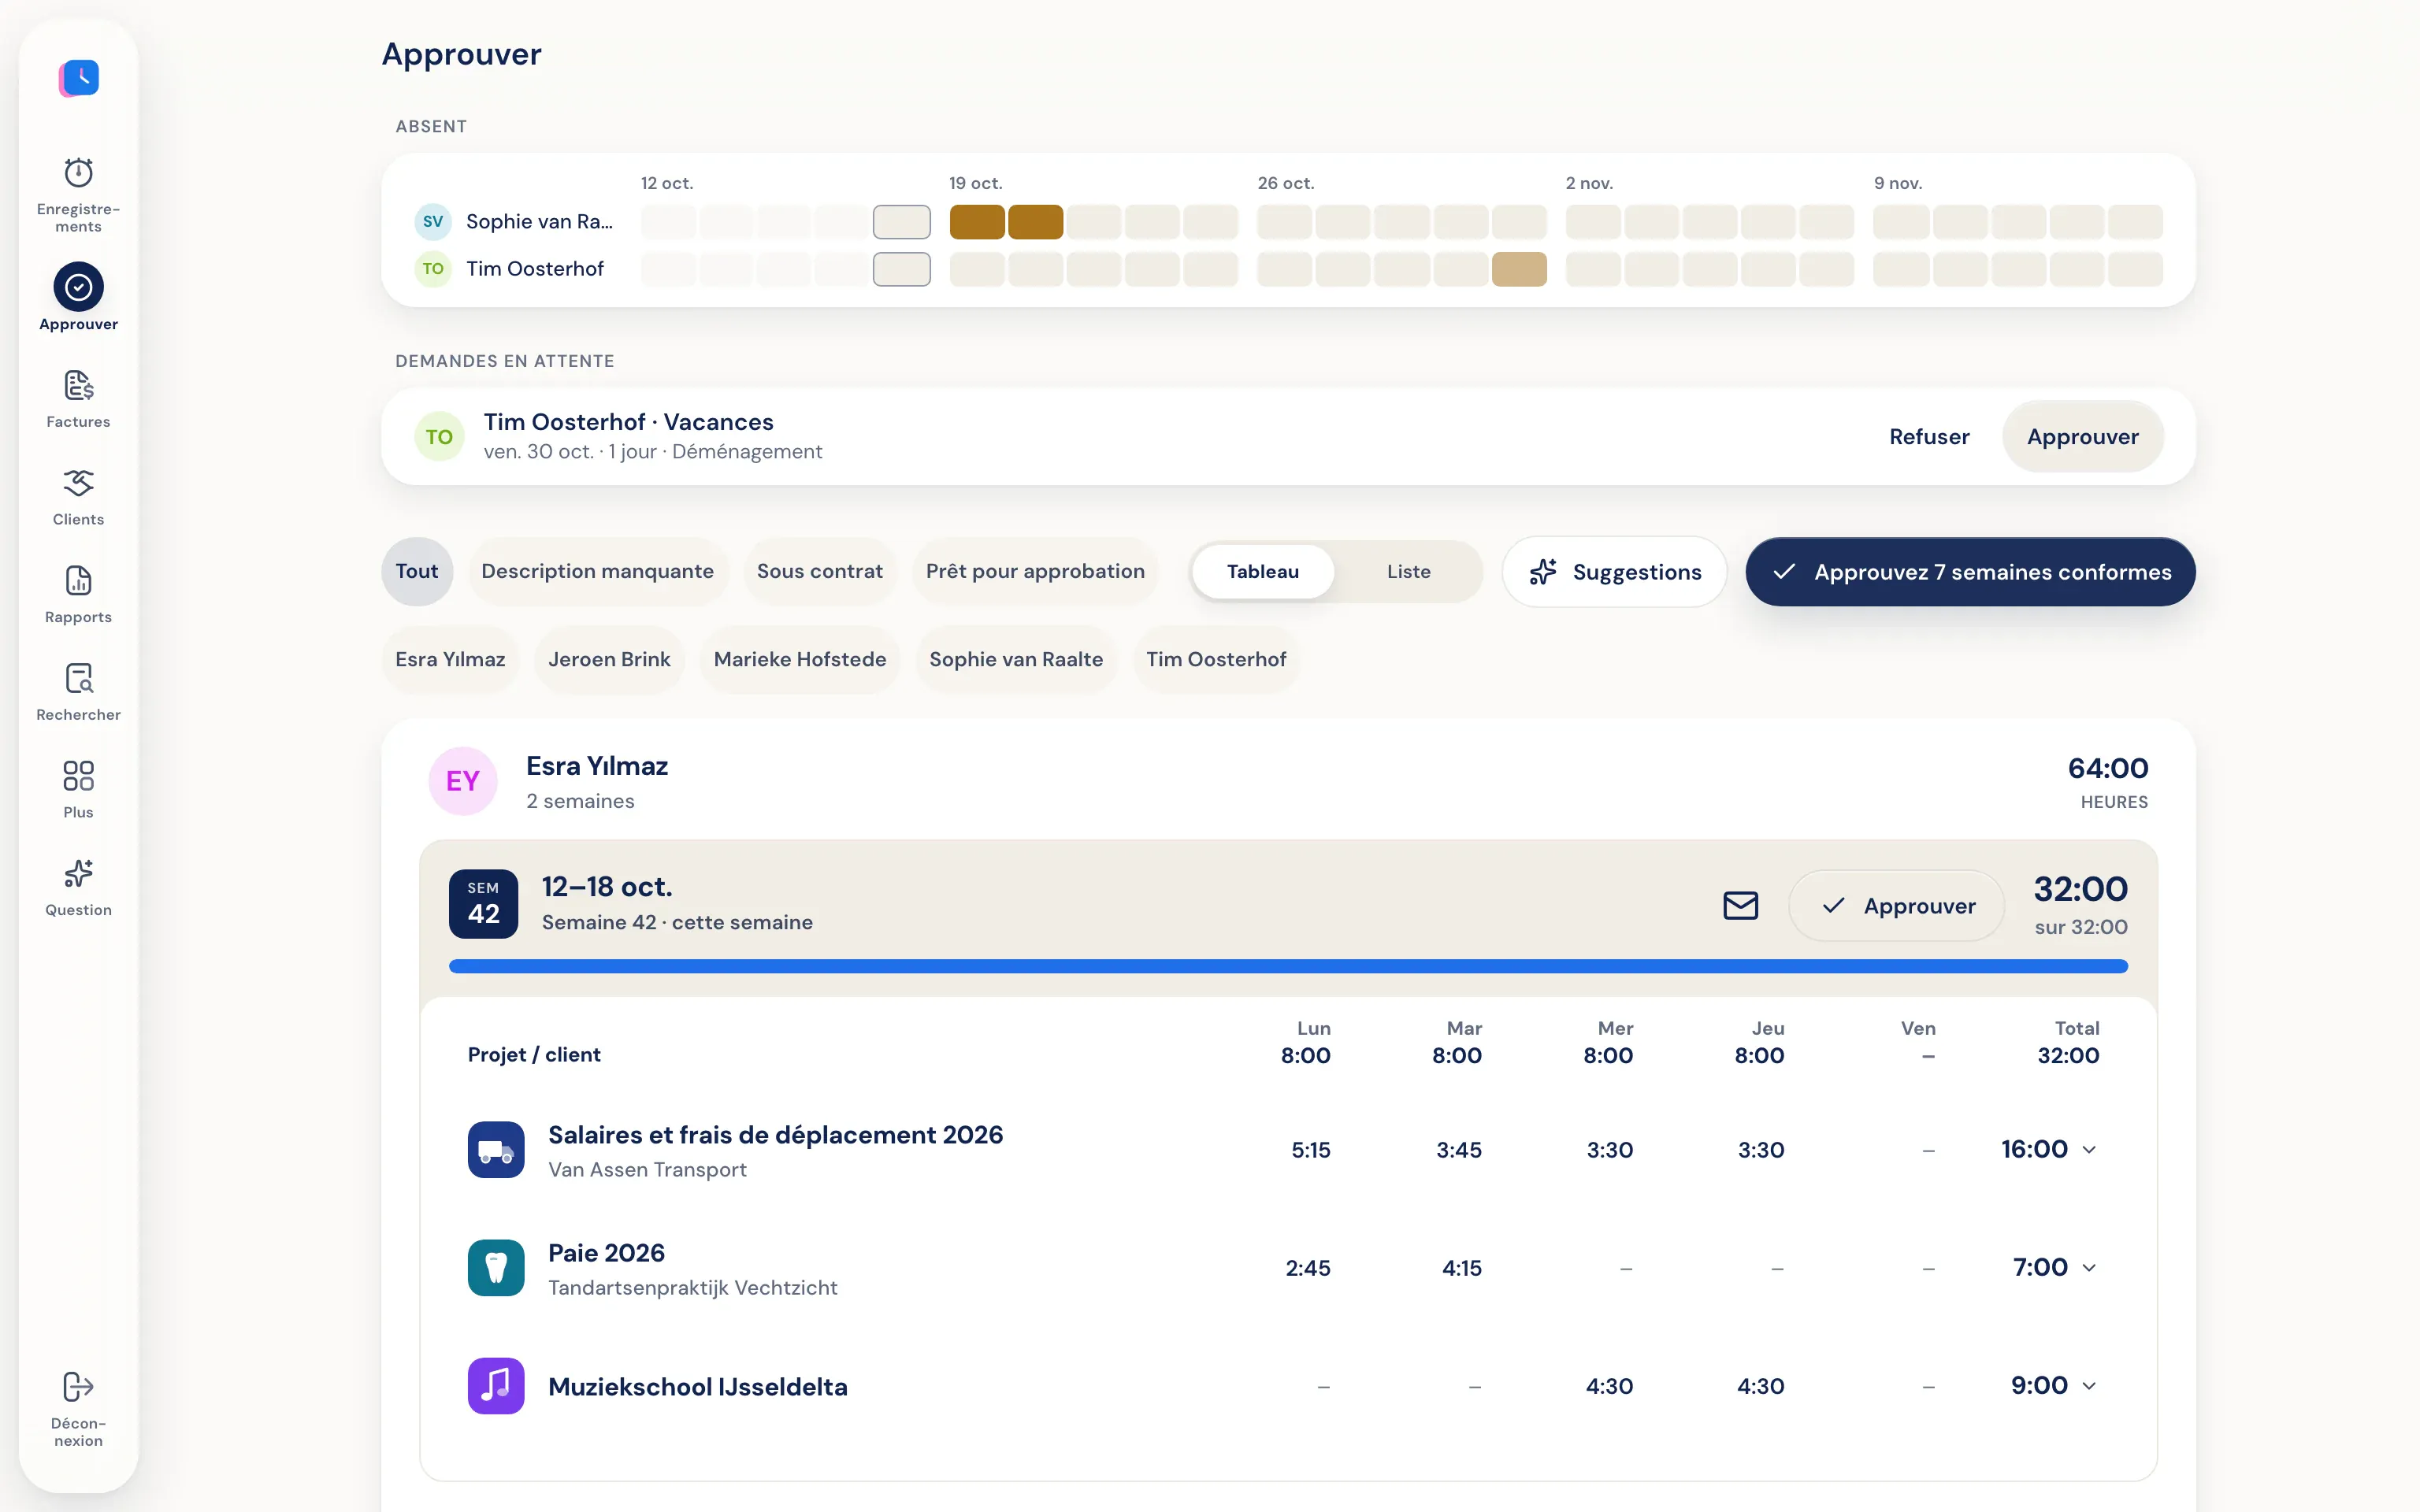2420x1512 pixels.
Task: Filter by Sophie van Raalte
Action: (1016, 660)
